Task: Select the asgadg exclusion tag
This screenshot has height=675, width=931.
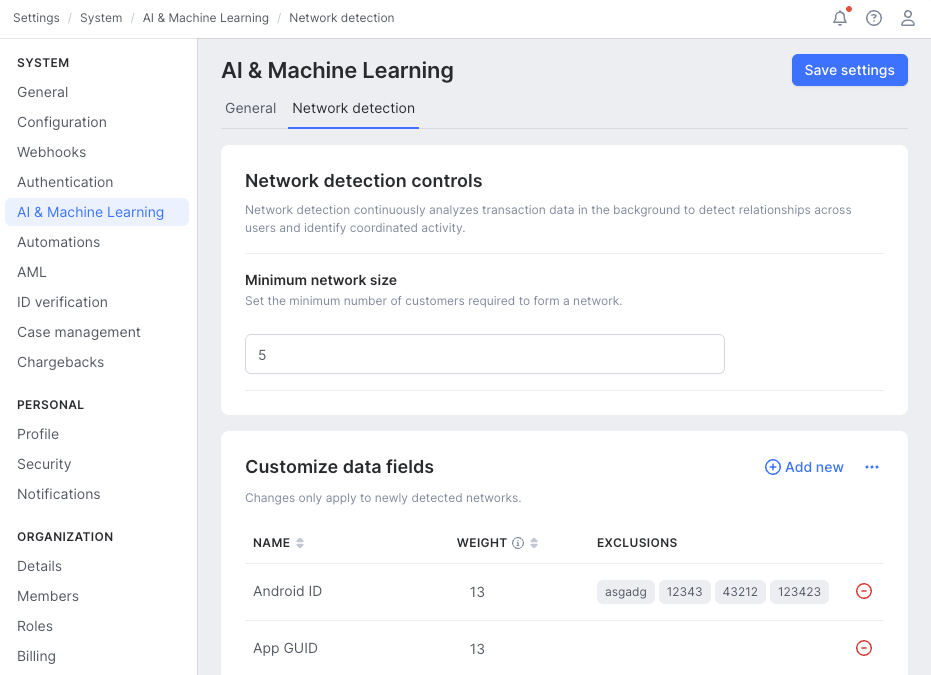Action: click(626, 592)
